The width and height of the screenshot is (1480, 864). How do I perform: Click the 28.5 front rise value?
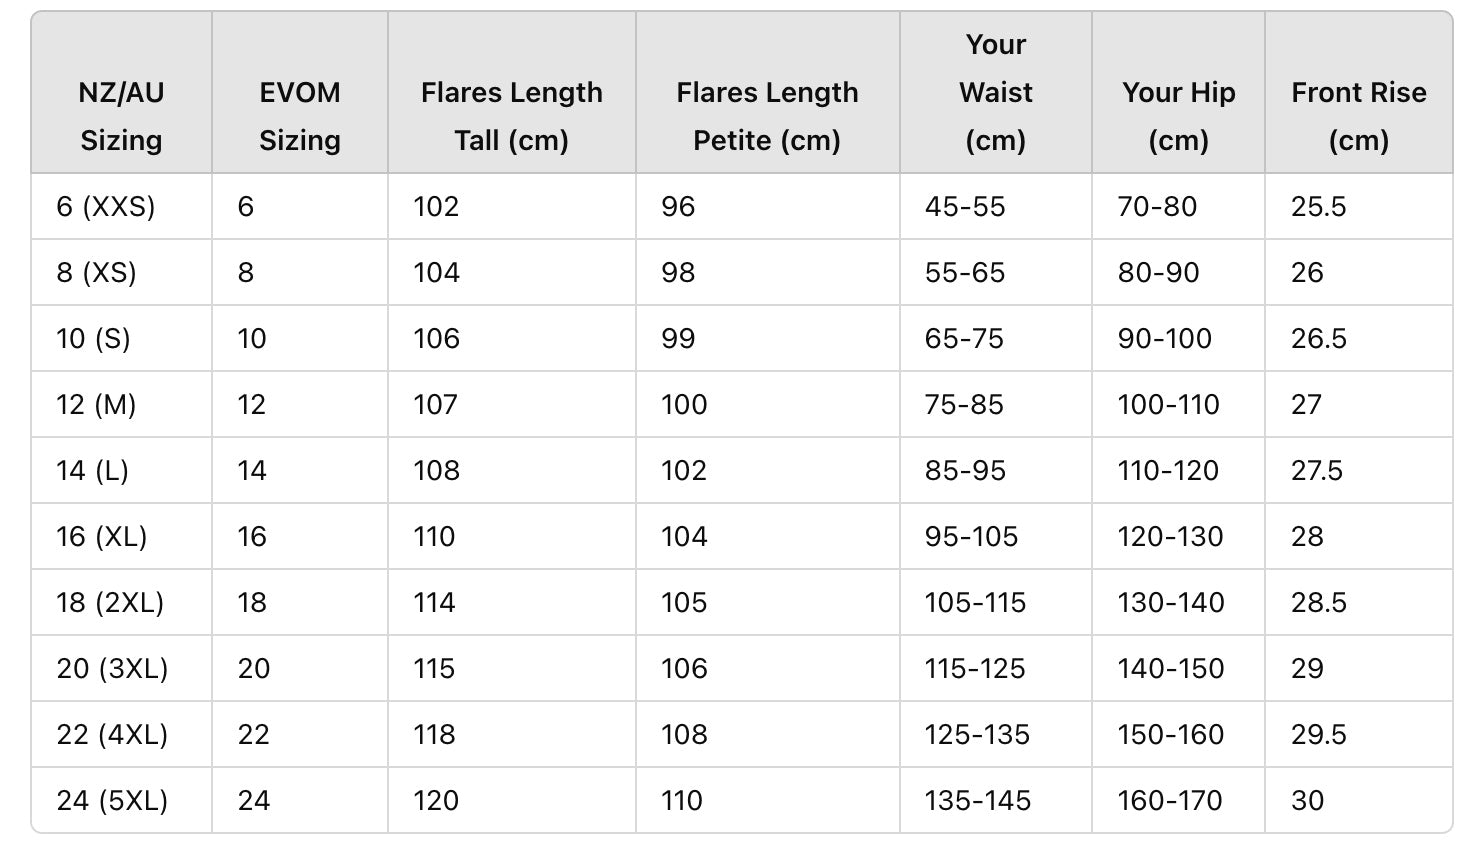tap(1318, 603)
